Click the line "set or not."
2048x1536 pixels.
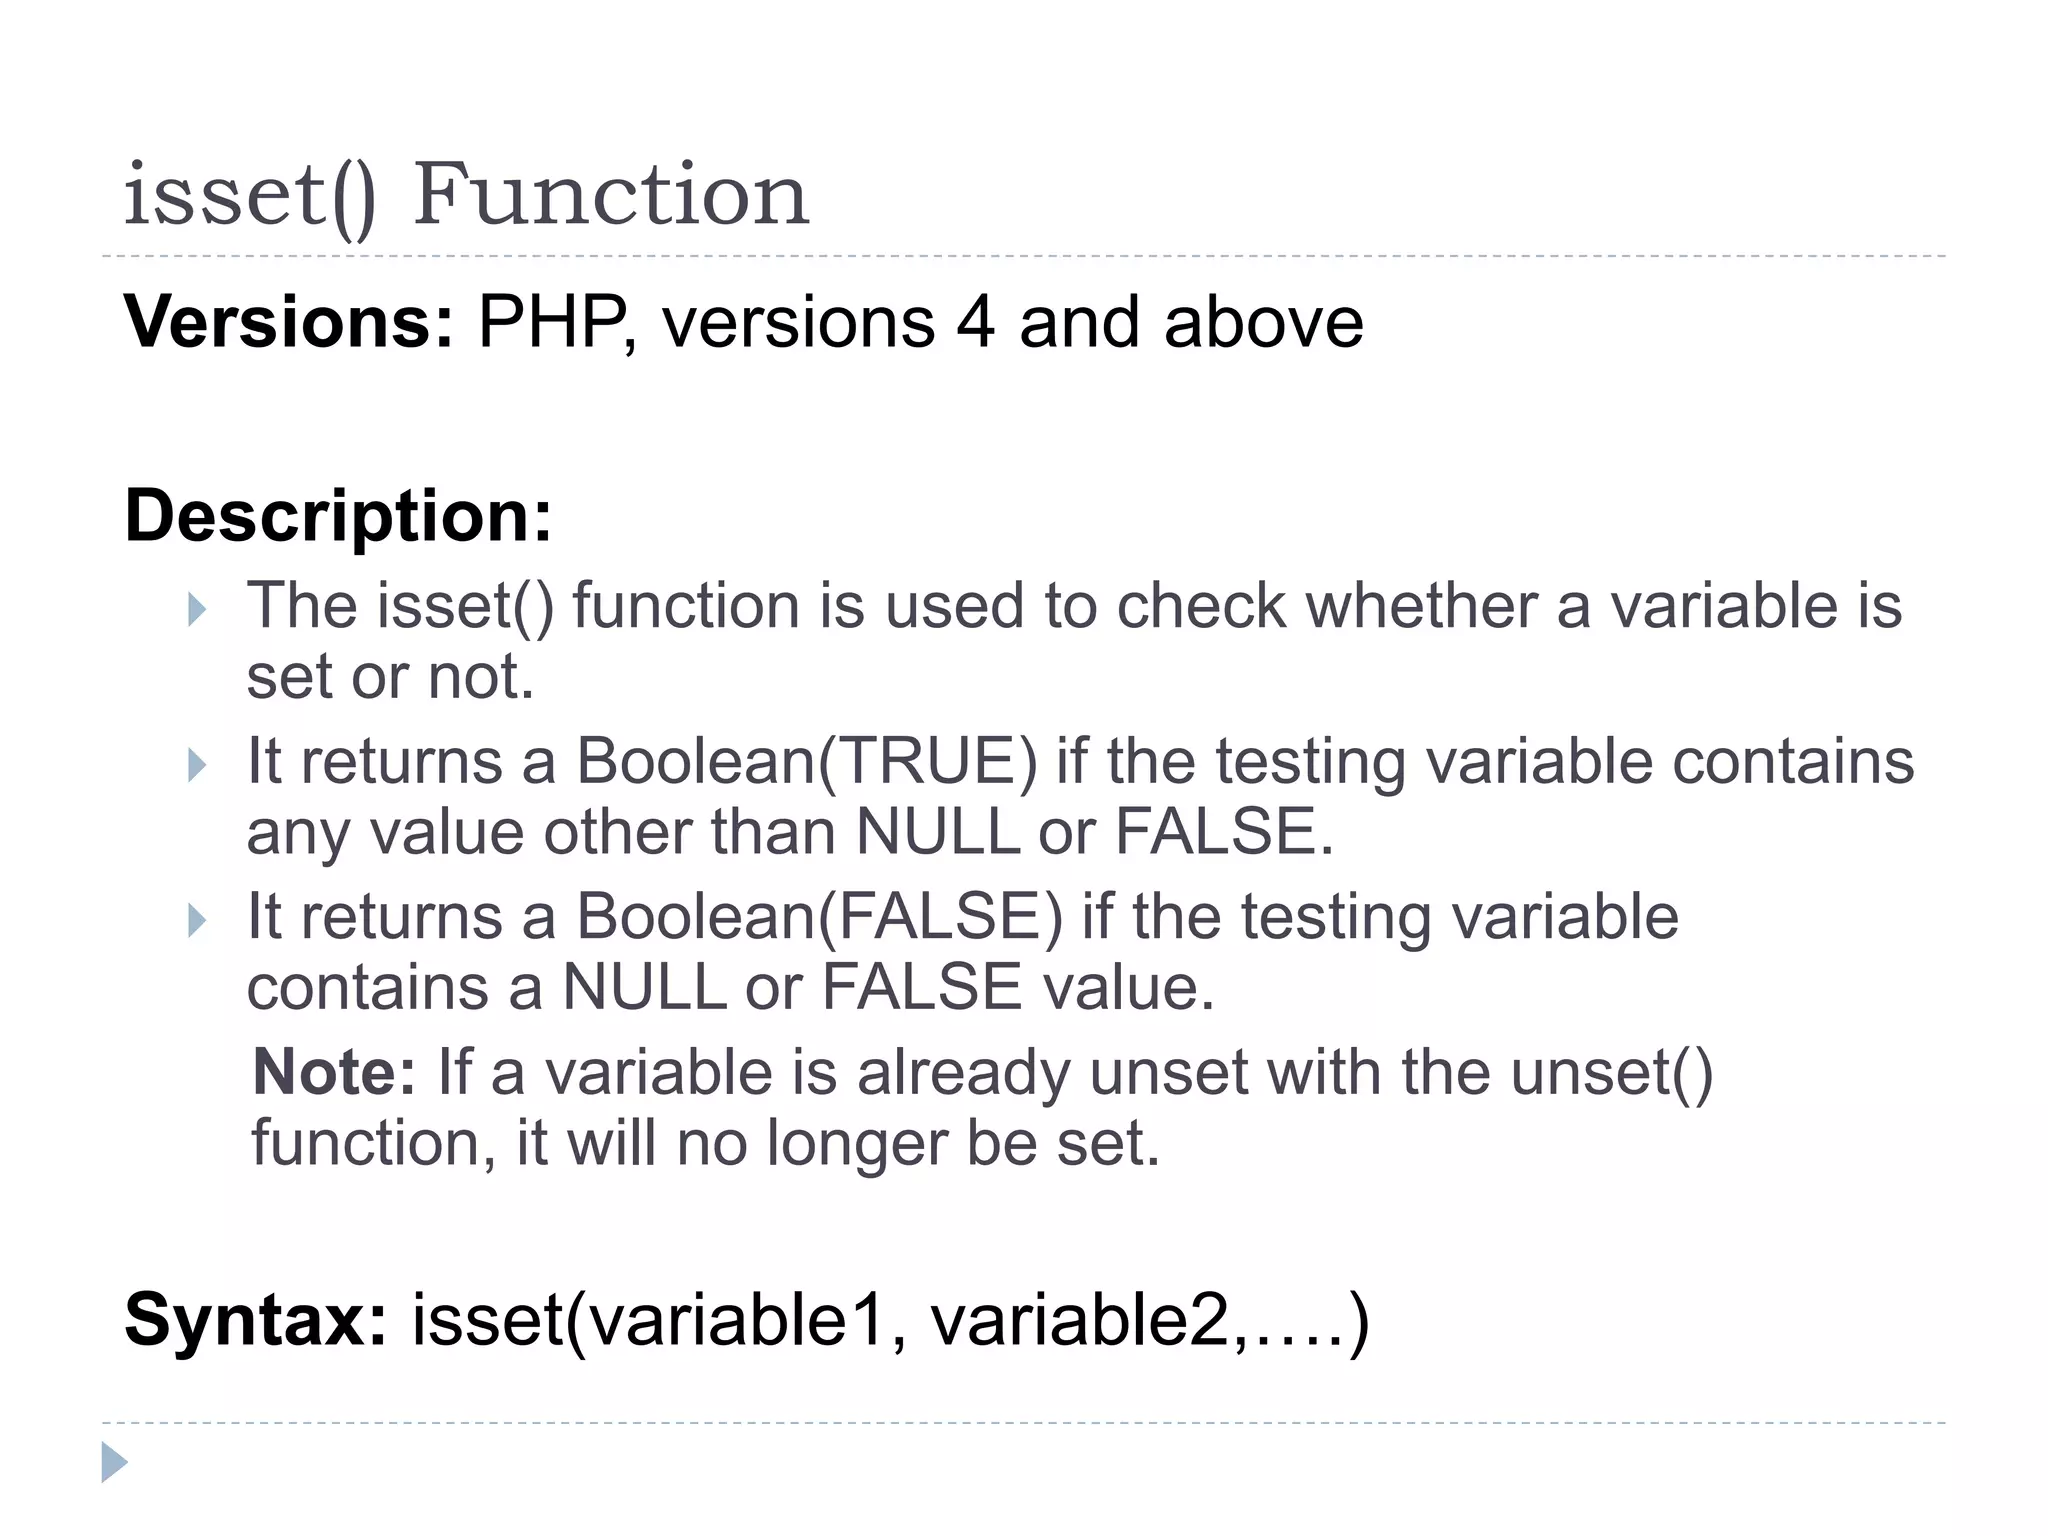(x=390, y=677)
